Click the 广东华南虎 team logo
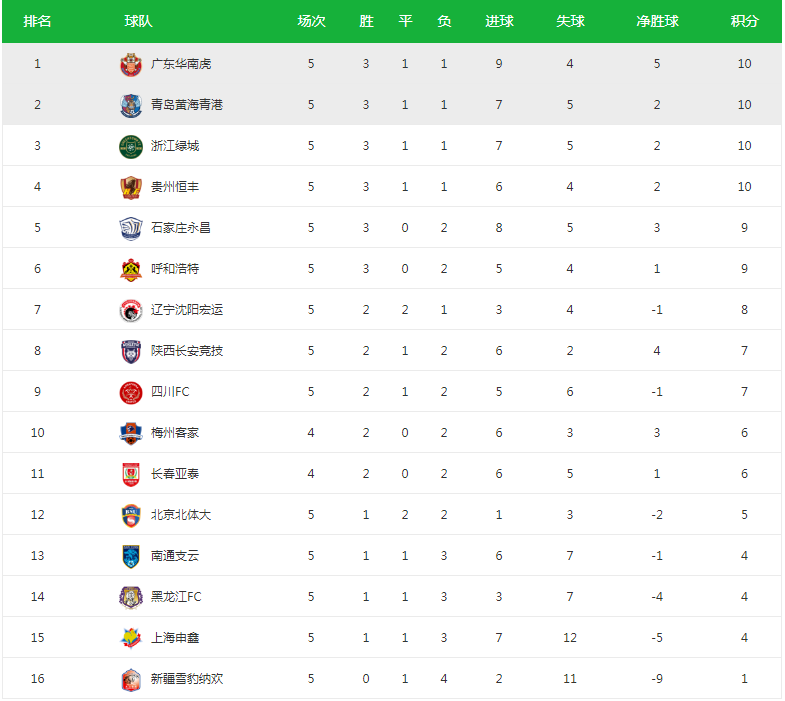The width and height of the screenshot is (785, 701). click(x=131, y=64)
